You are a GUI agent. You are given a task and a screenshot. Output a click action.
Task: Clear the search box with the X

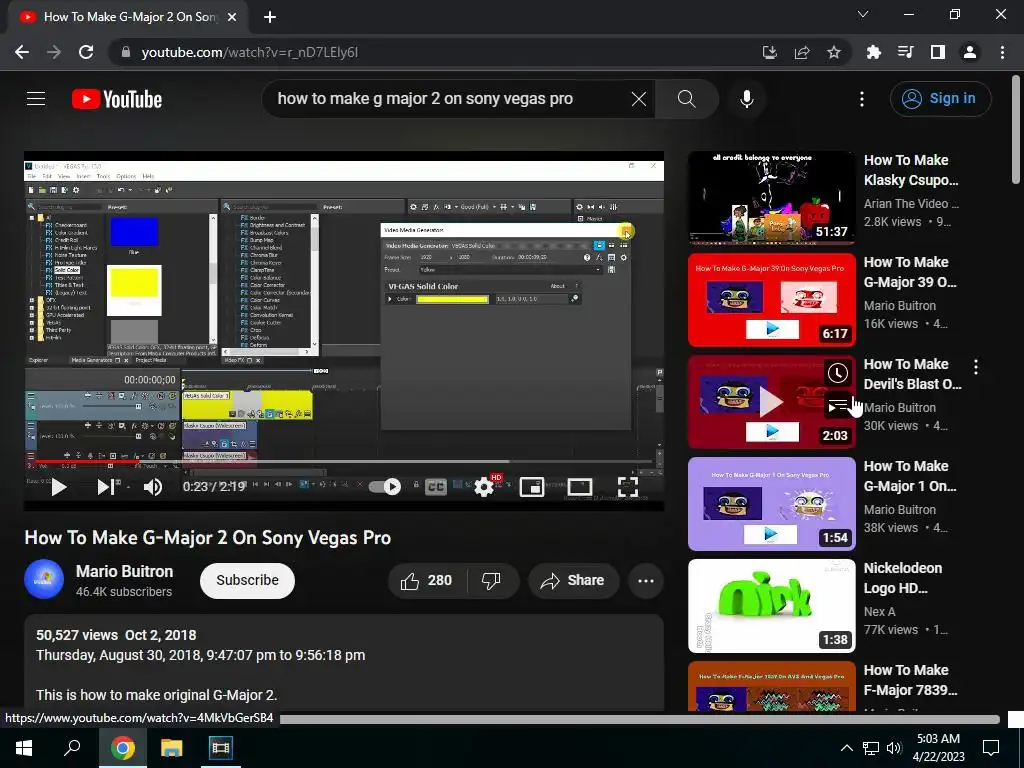point(639,99)
